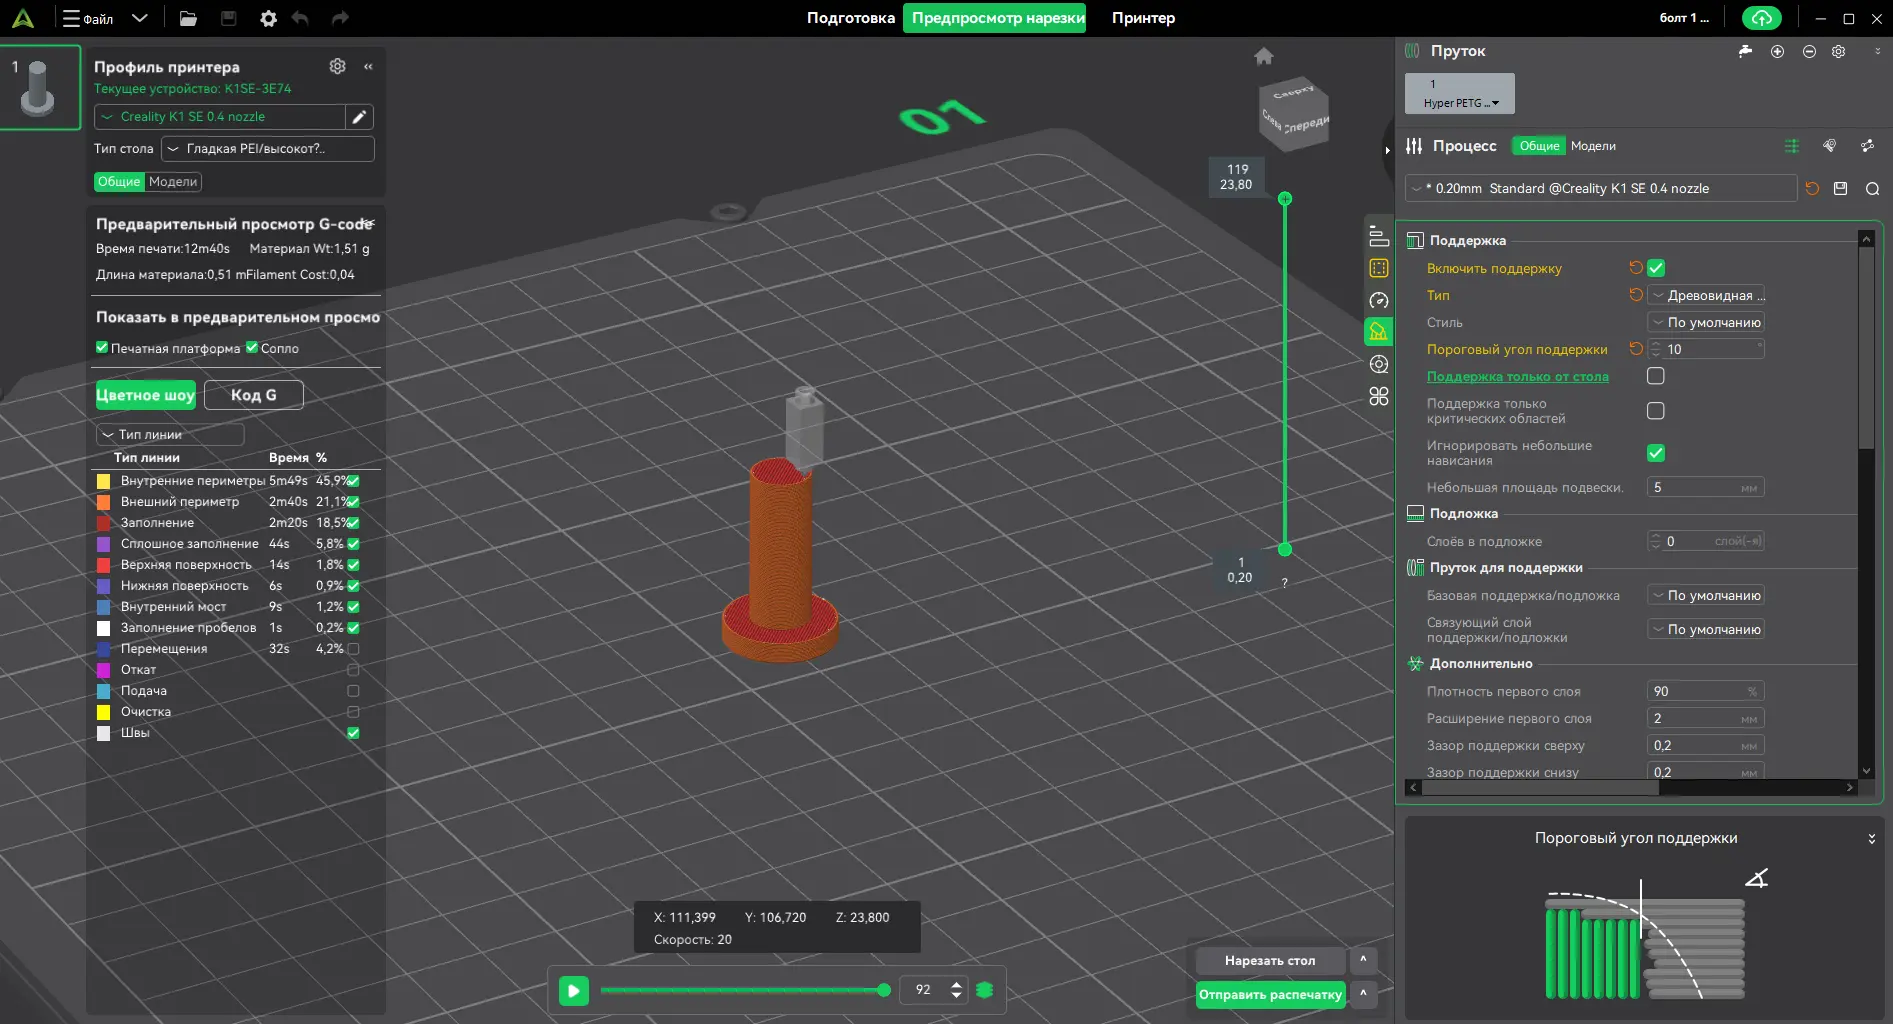The height and width of the screenshot is (1024, 1893).
Task: Open the other settings four-circles icon
Action: tap(1379, 396)
